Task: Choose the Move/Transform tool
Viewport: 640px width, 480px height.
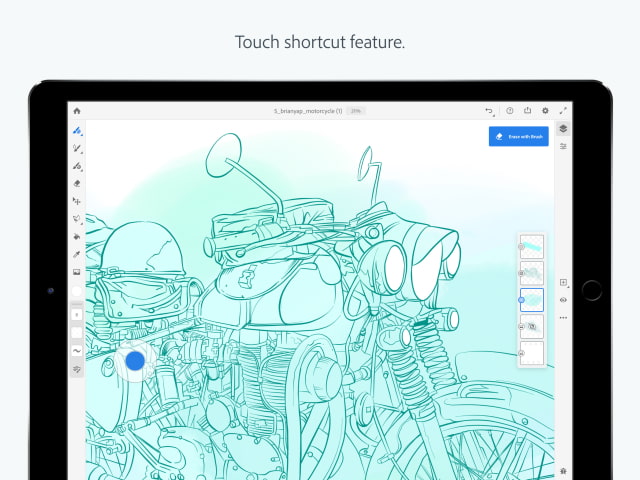Action: click(77, 201)
